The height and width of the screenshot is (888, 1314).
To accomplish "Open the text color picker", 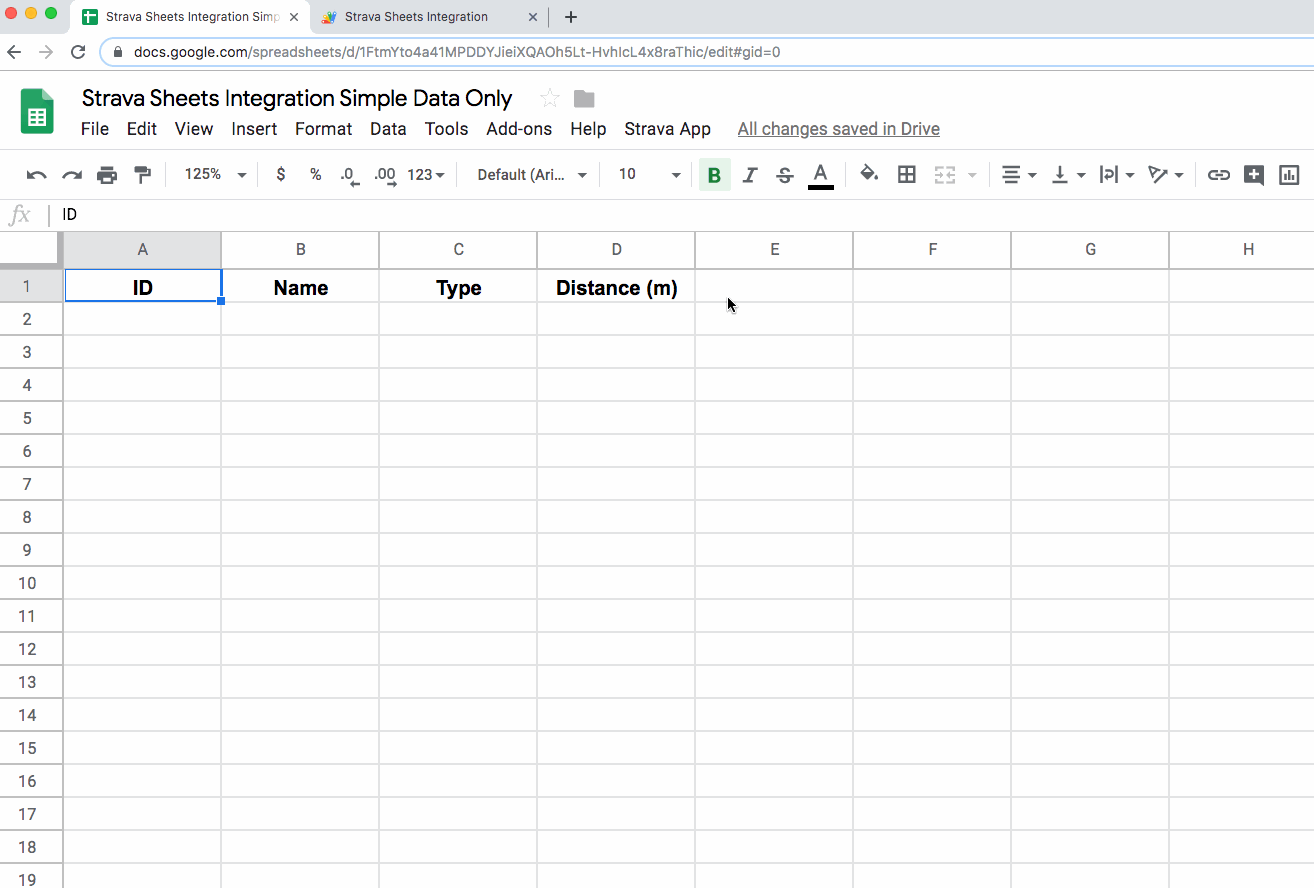I will coord(820,174).
